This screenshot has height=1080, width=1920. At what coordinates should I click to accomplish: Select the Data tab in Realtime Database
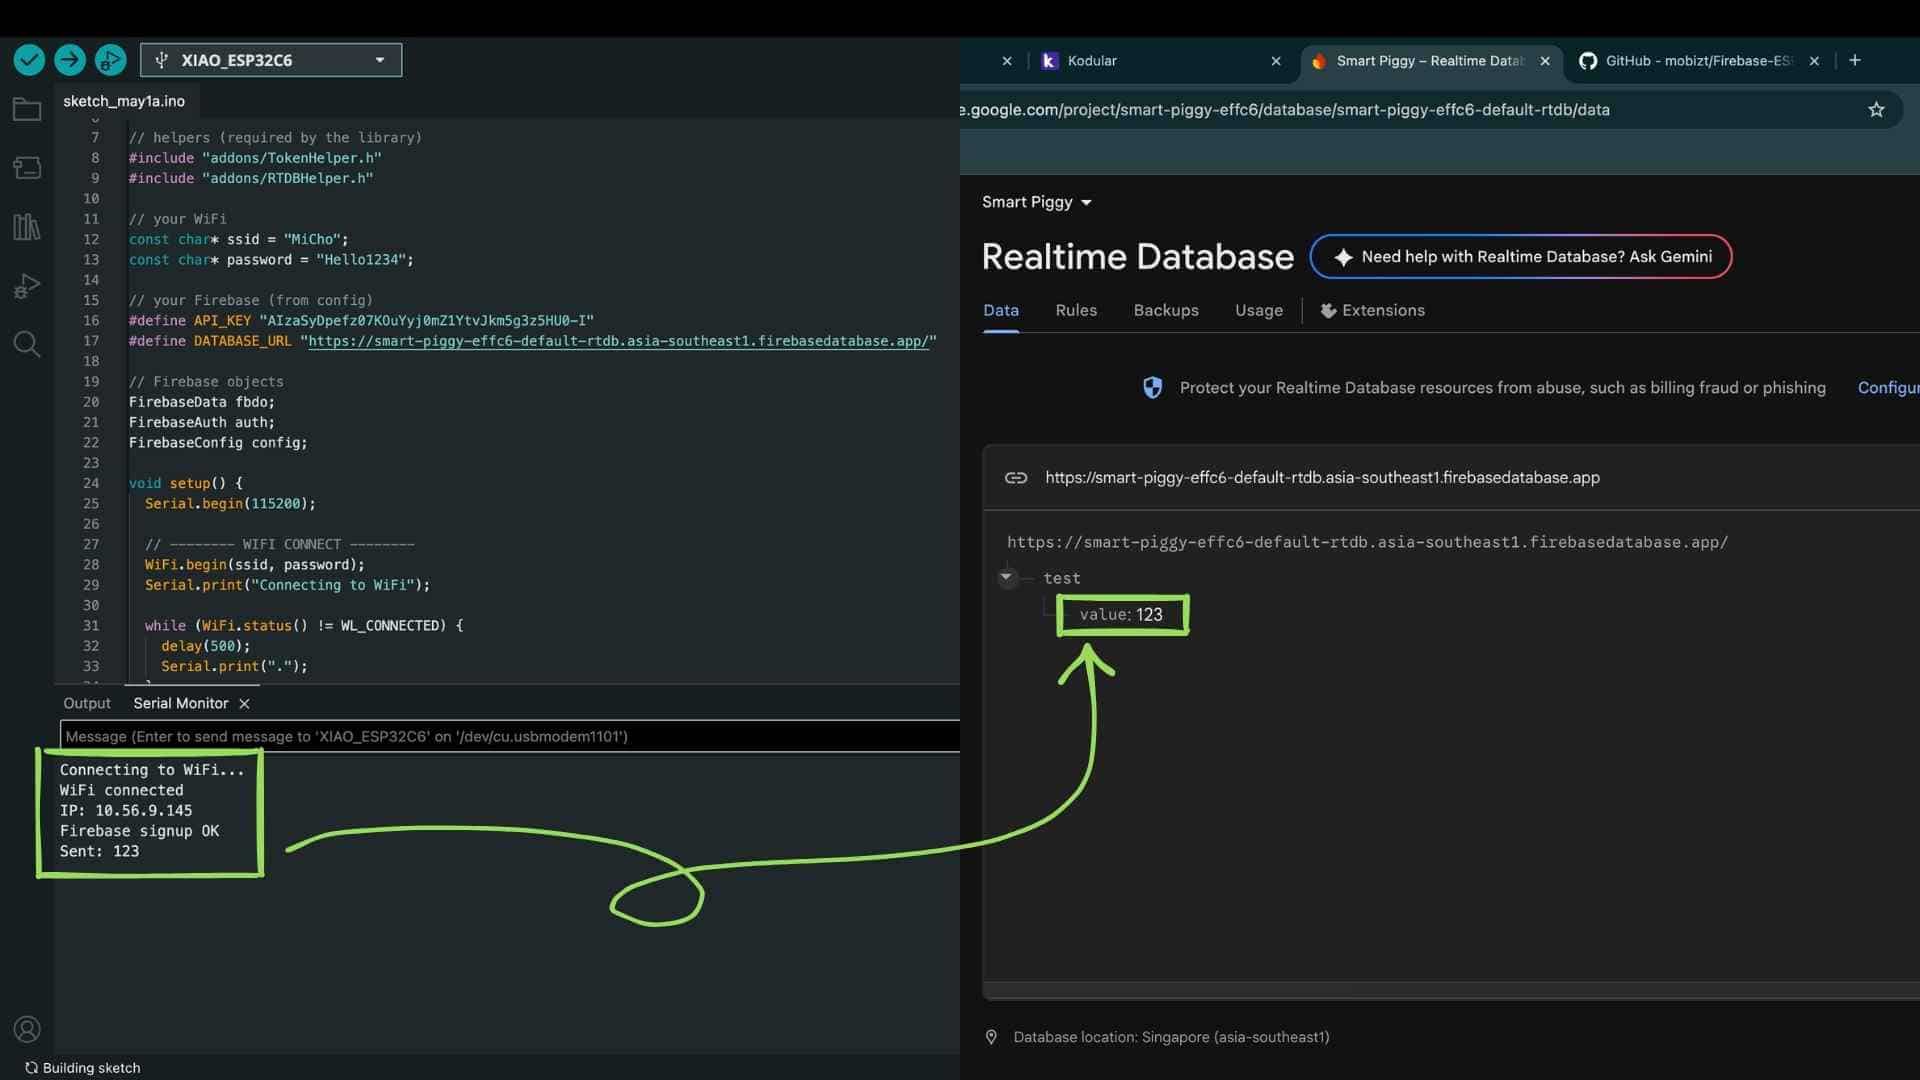click(1001, 310)
